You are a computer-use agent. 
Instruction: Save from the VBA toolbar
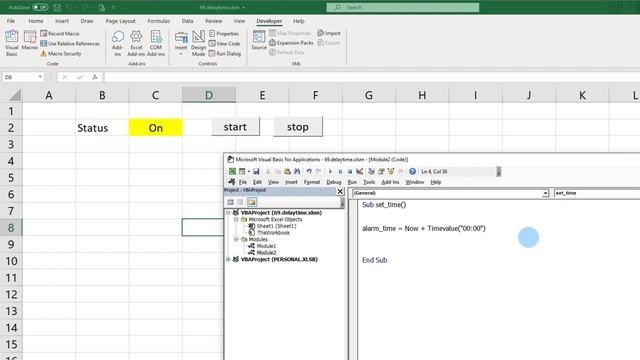pos(256,171)
